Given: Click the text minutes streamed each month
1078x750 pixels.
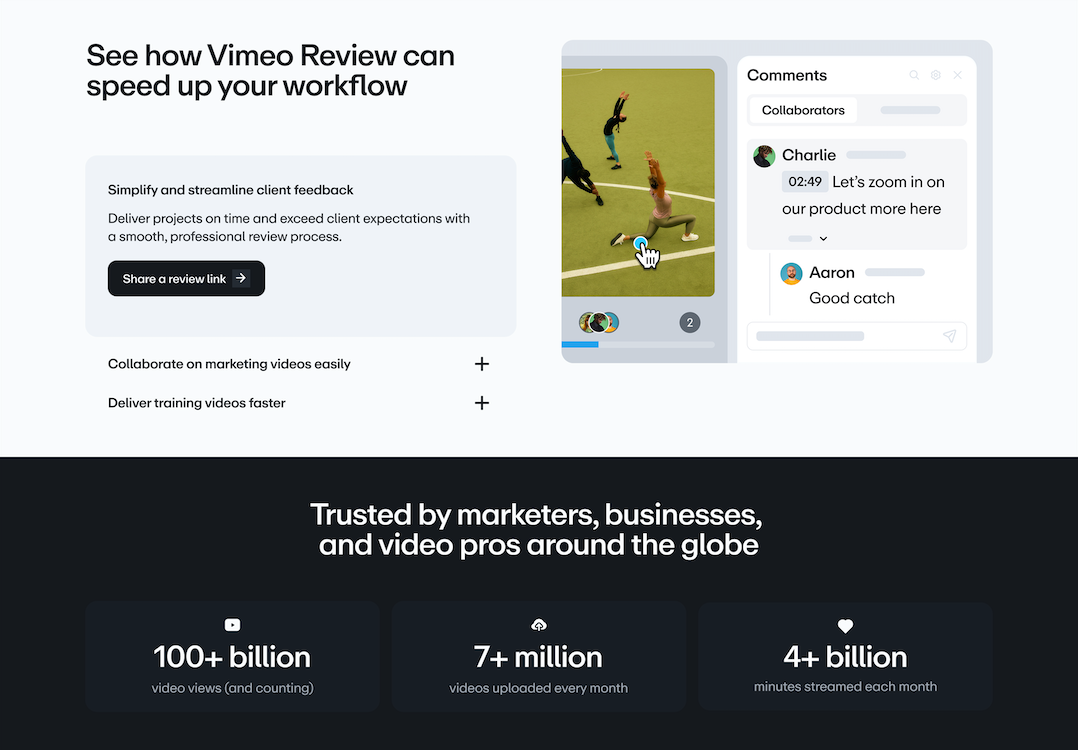Looking at the screenshot, I should click(x=845, y=686).
